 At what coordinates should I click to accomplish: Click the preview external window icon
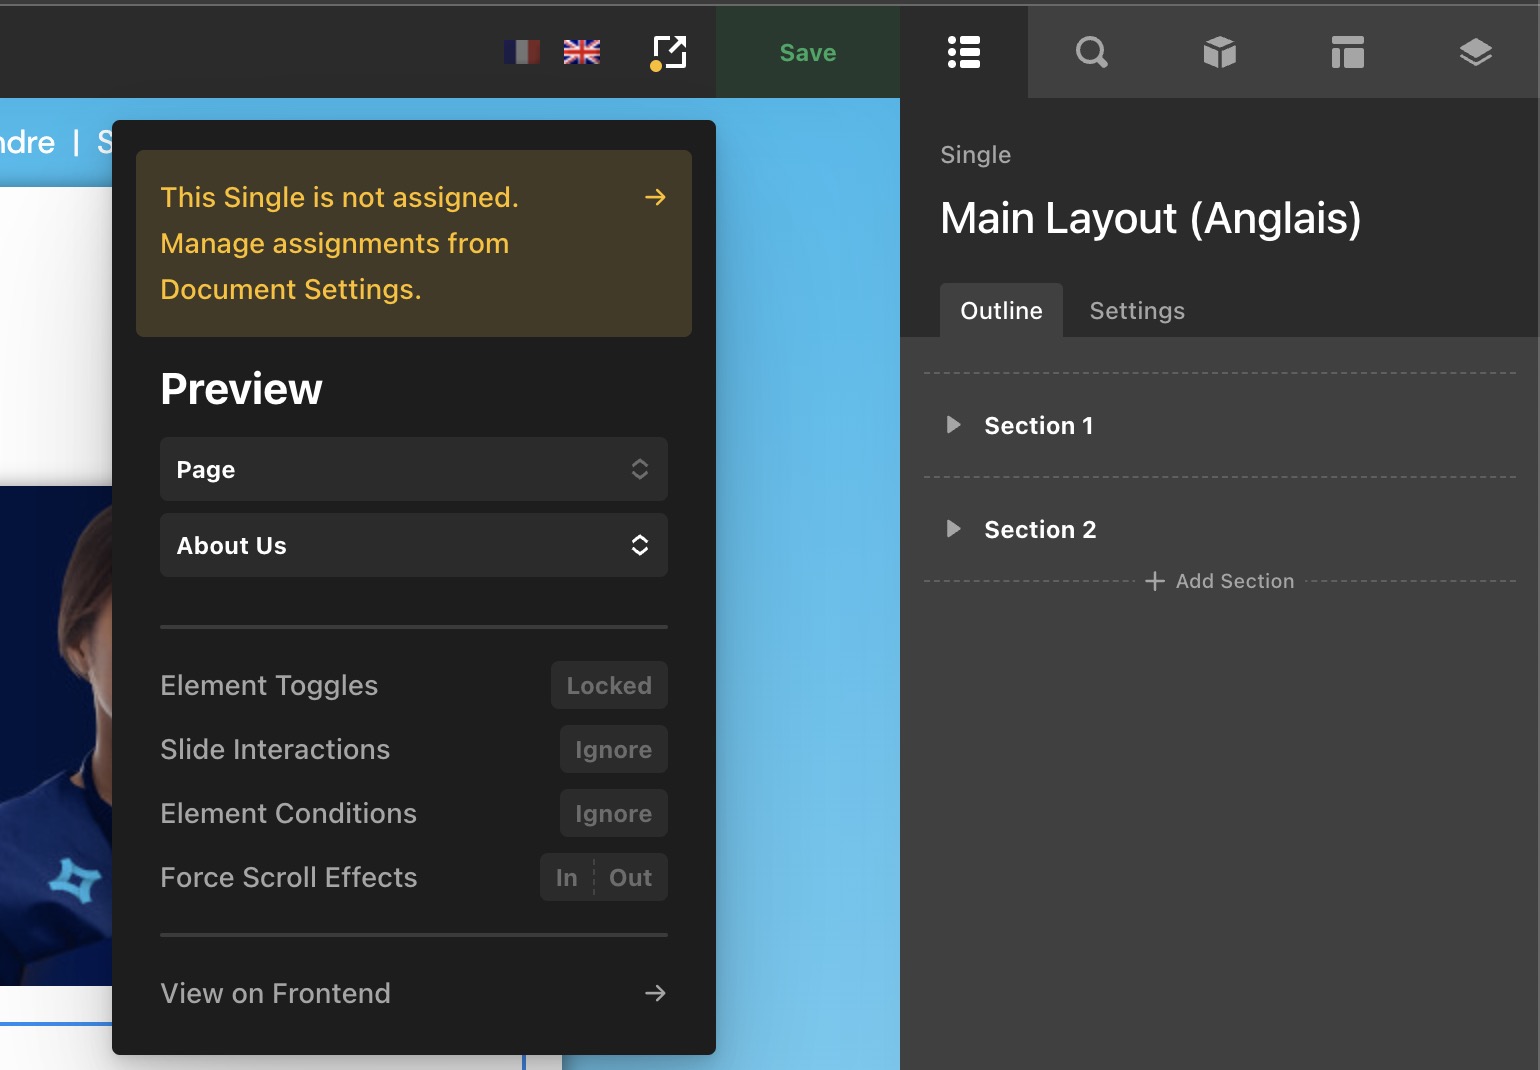pos(668,52)
